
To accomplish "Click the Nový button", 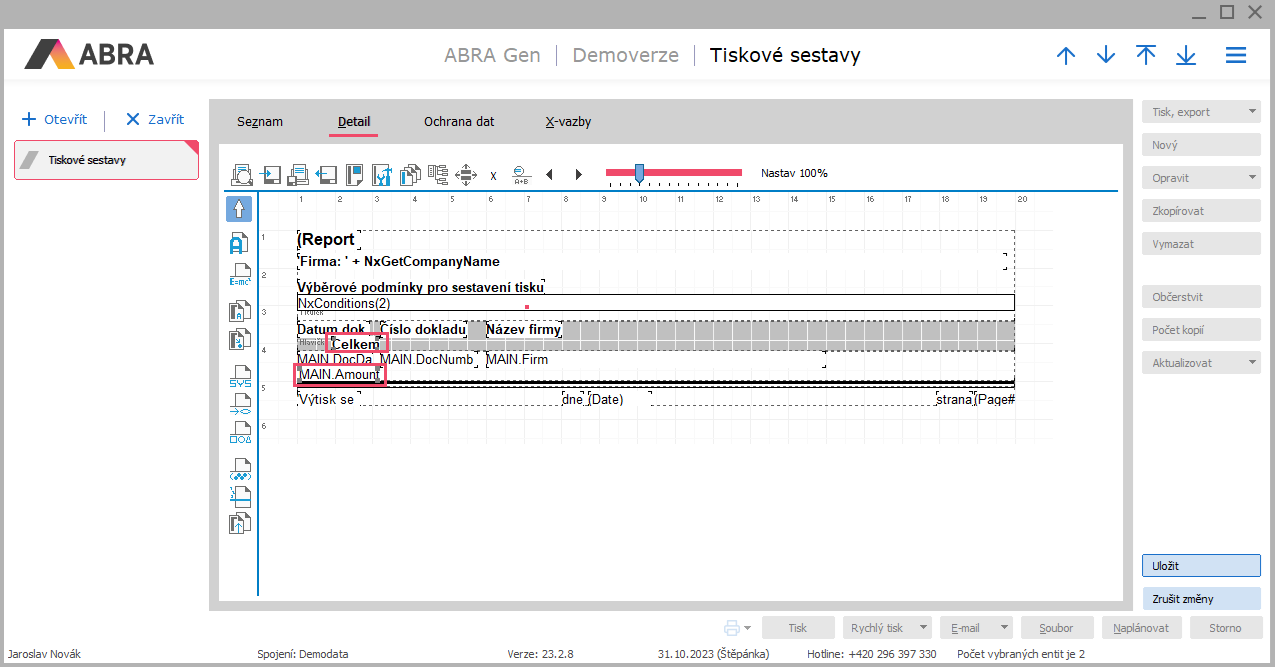I will 1201,145.
